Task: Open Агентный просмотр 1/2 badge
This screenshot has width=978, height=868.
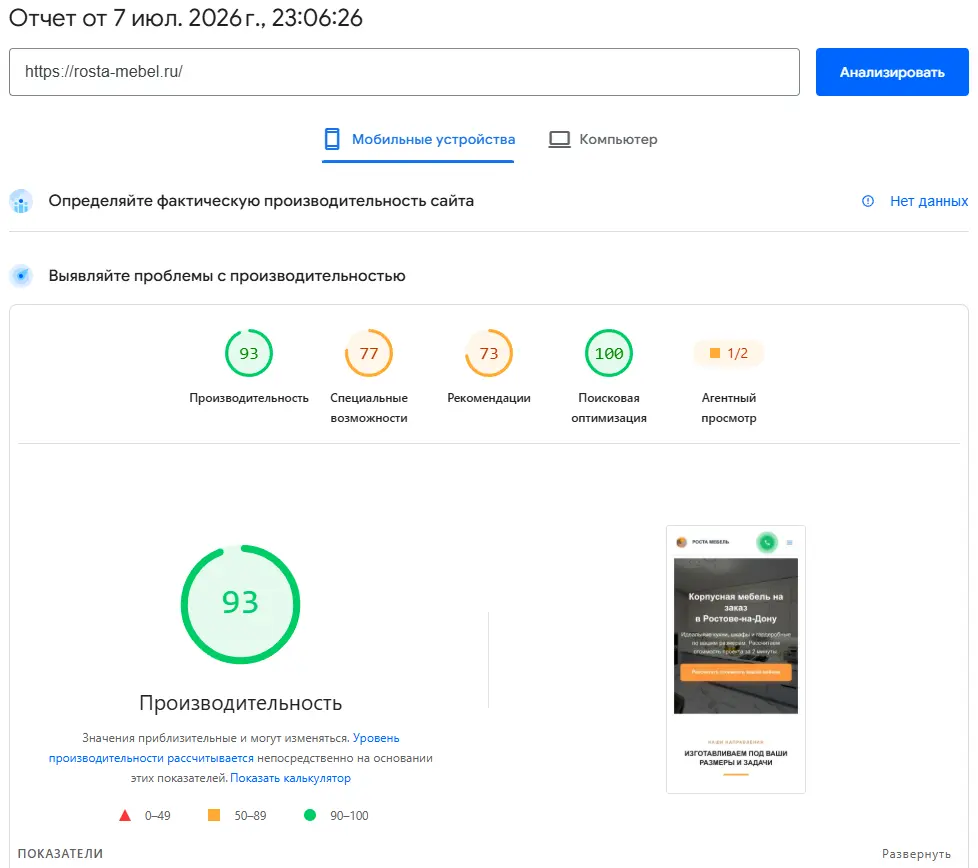Action: 729,353
